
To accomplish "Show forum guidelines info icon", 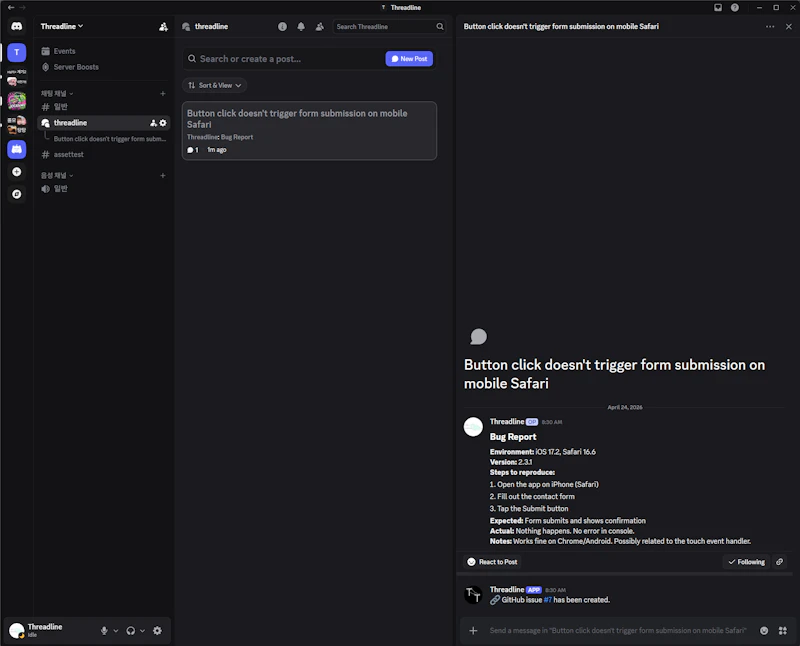I will [282, 27].
